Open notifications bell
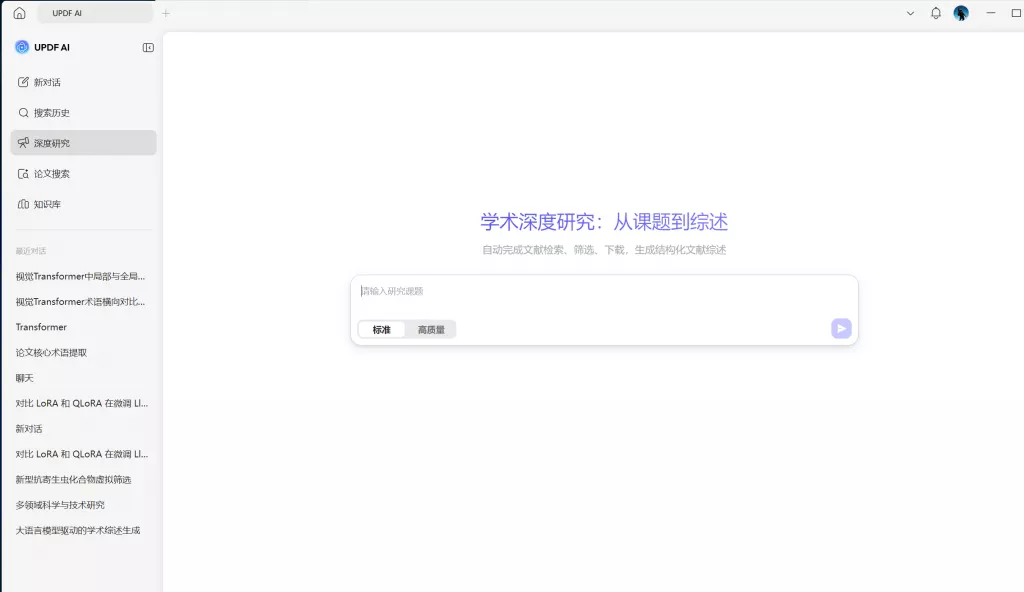This screenshot has width=1024, height=592. point(935,13)
